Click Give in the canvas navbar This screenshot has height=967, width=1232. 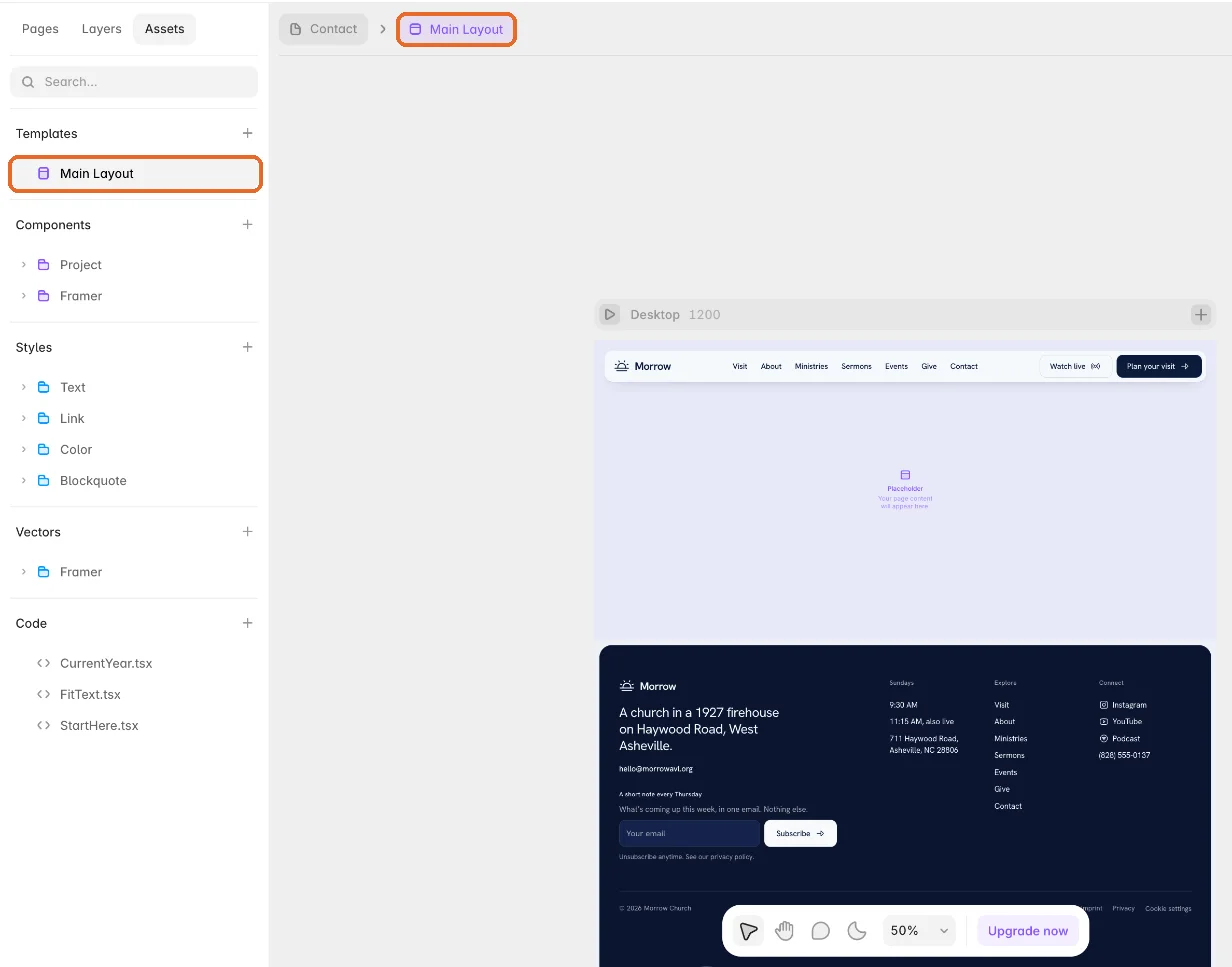tap(929, 366)
